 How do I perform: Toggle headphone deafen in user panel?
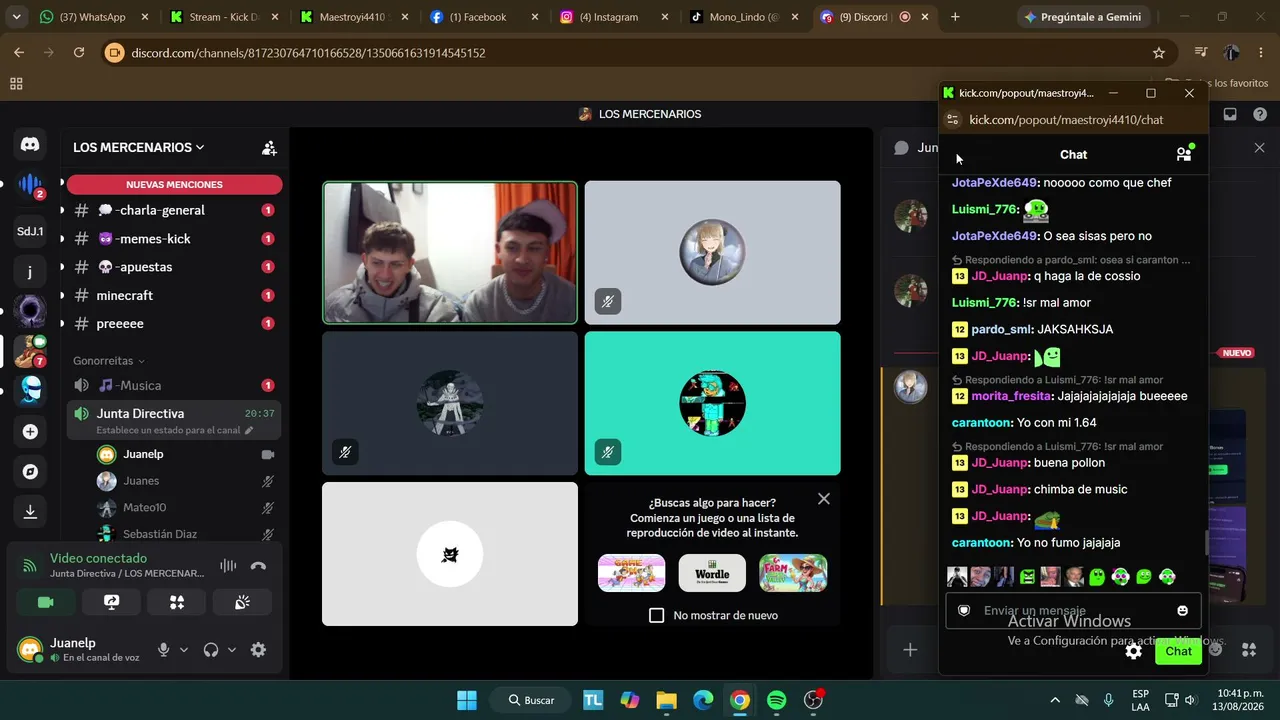210,650
